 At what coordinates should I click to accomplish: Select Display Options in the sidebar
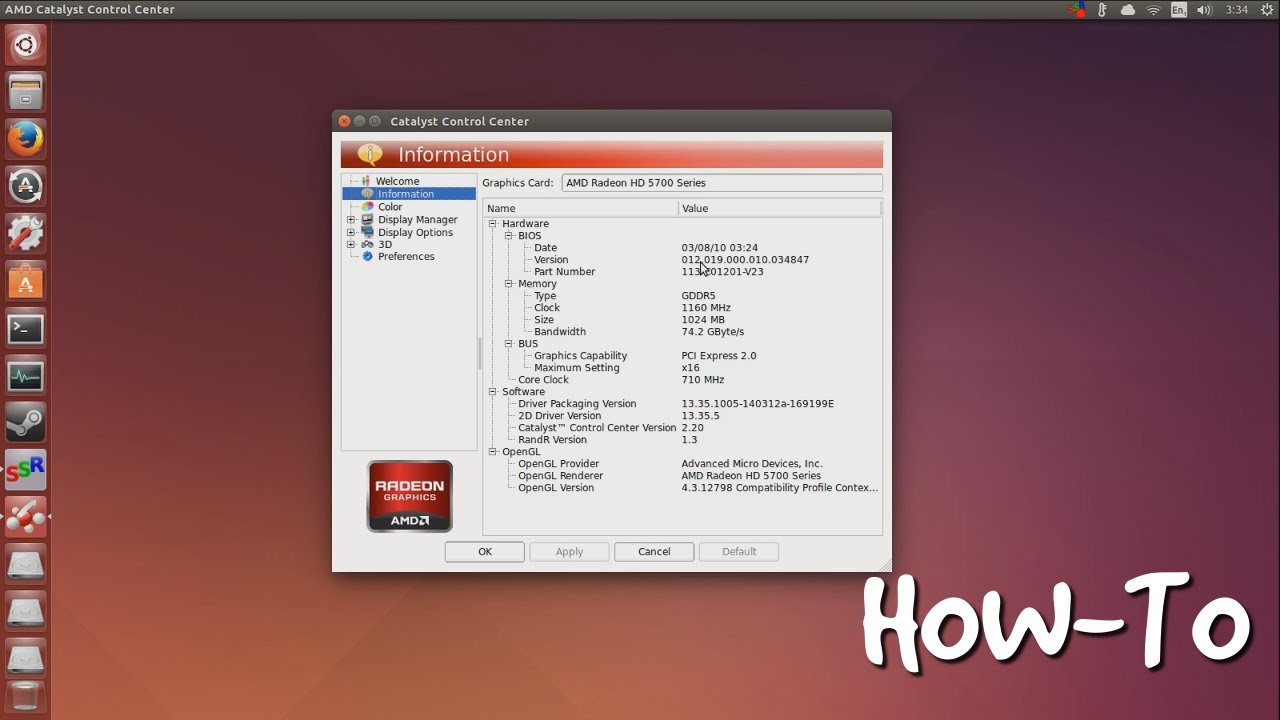click(x=415, y=232)
